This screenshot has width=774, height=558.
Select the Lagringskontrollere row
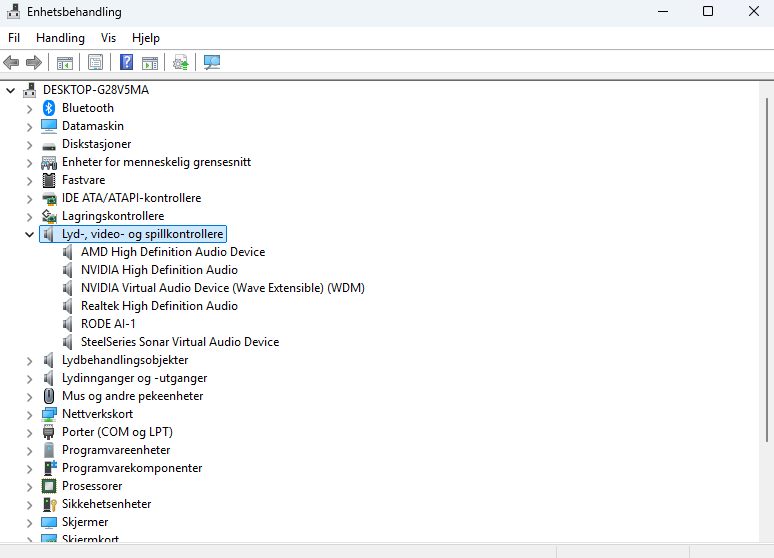(x=113, y=216)
